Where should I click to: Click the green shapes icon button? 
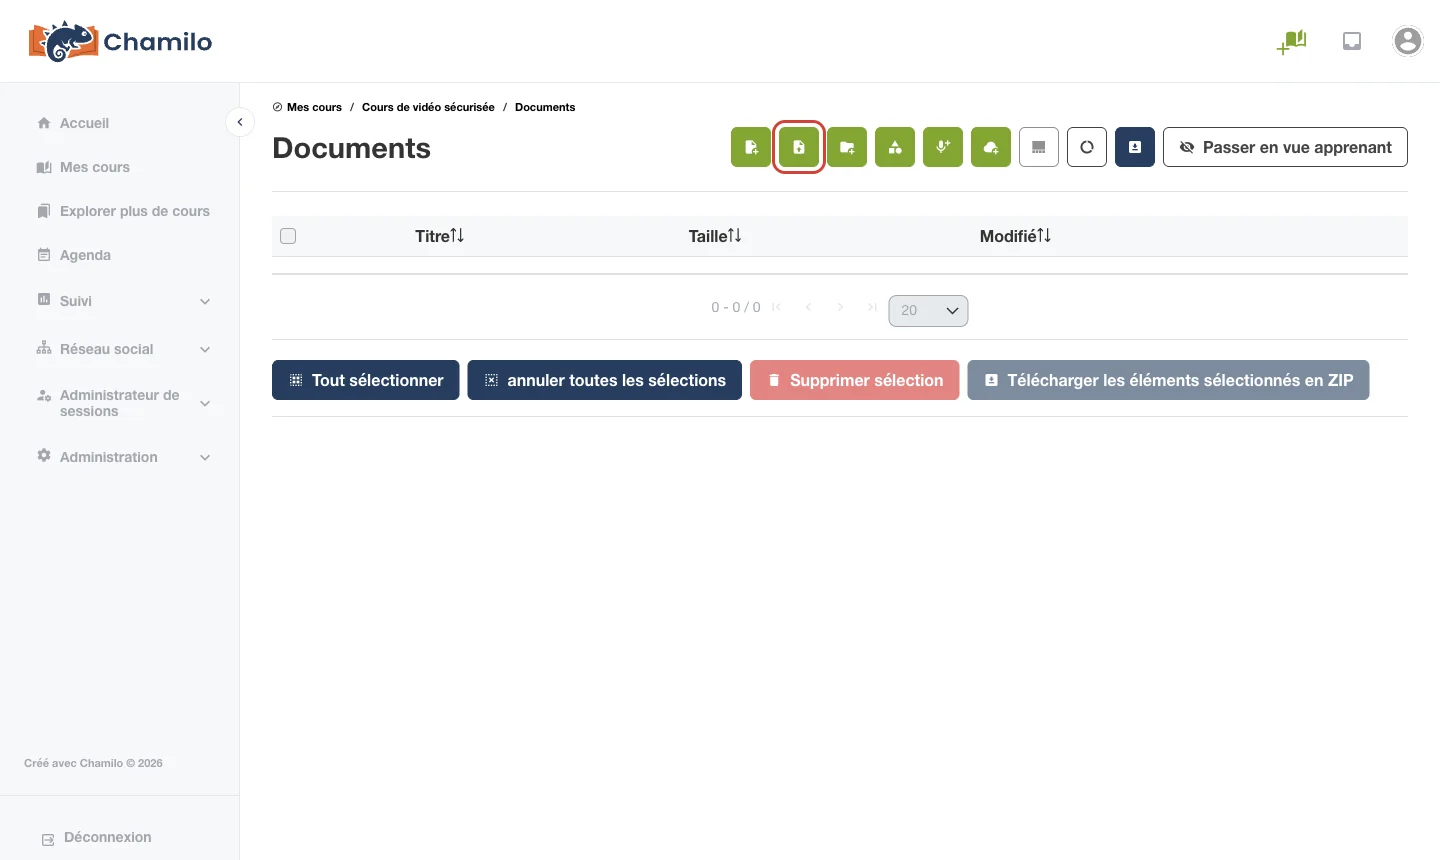click(x=895, y=147)
